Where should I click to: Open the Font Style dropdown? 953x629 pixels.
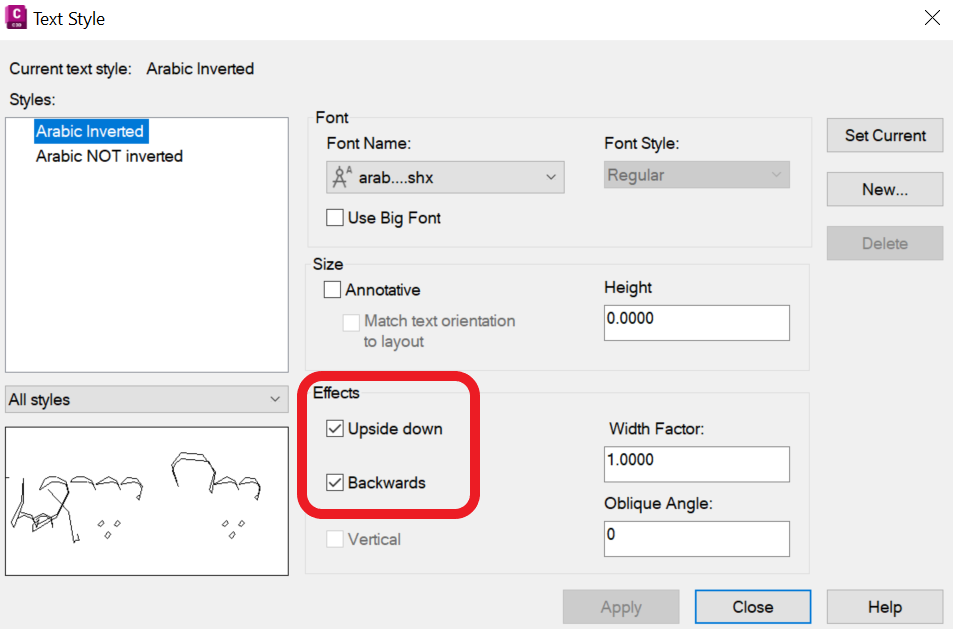(777, 174)
